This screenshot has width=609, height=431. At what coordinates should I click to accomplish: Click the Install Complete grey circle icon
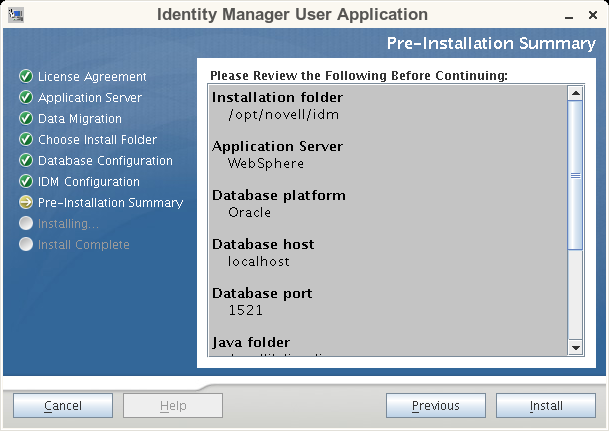pos(26,245)
